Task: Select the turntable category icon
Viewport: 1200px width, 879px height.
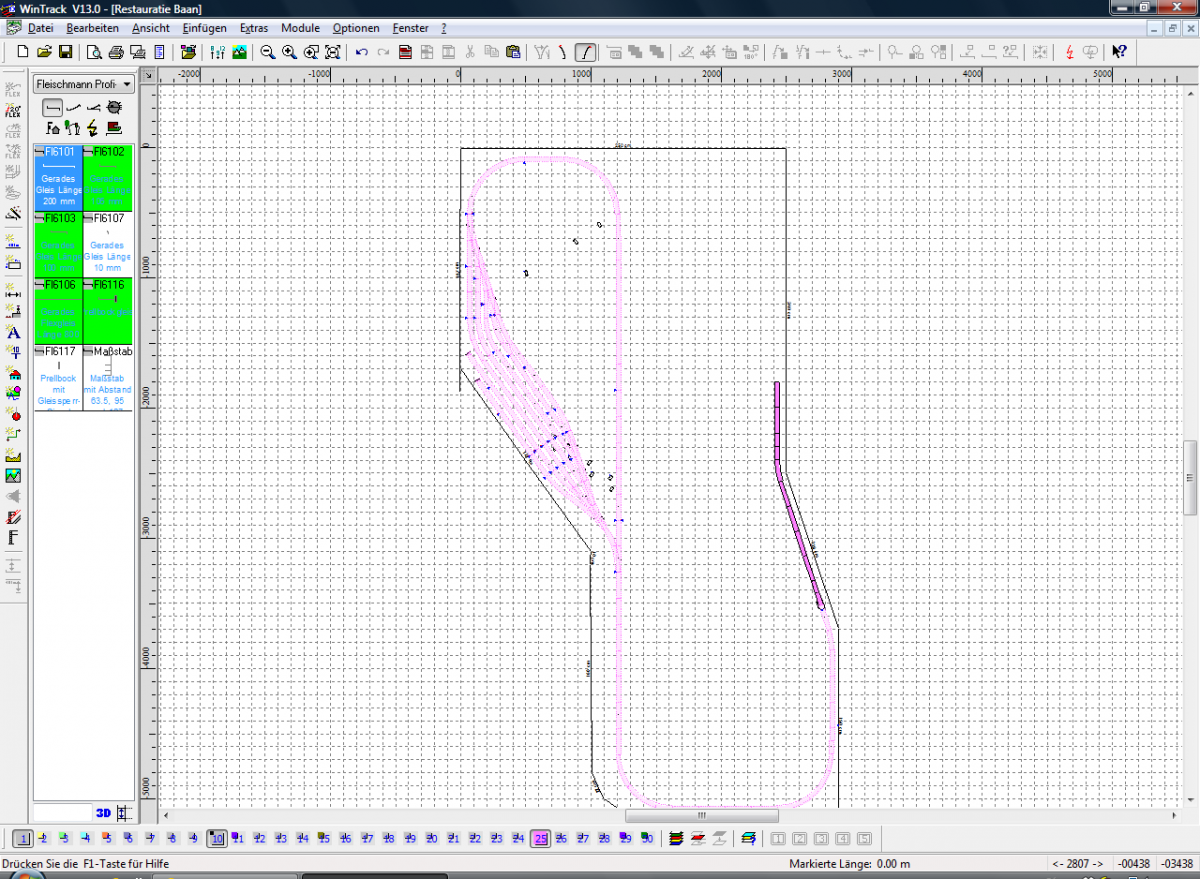Action: (114, 107)
